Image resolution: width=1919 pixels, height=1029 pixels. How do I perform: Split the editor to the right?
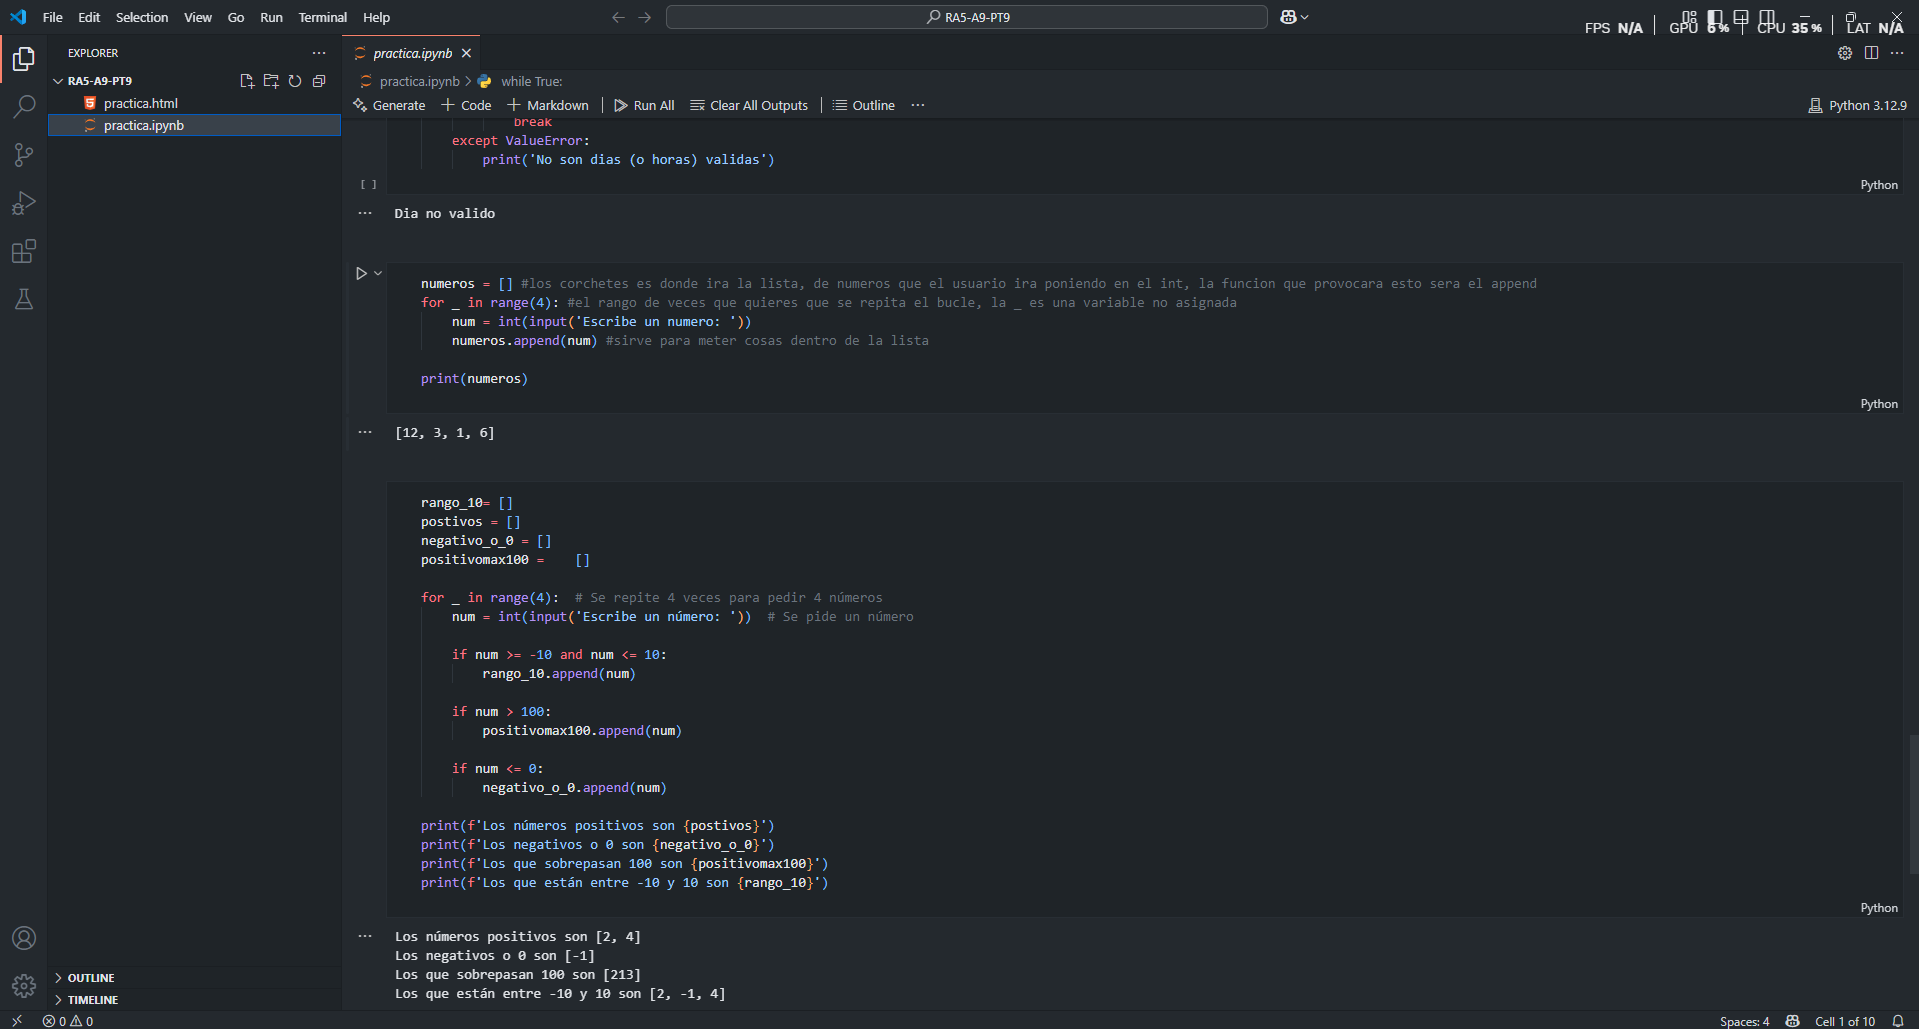(1871, 53)
